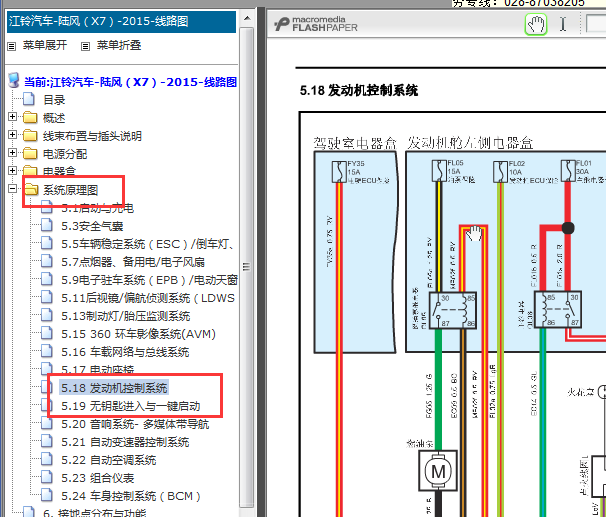The width and height of the screenshot is (606, 517).
Task: Collapse the 系统原理图 folder node
Action: [12, 189]
